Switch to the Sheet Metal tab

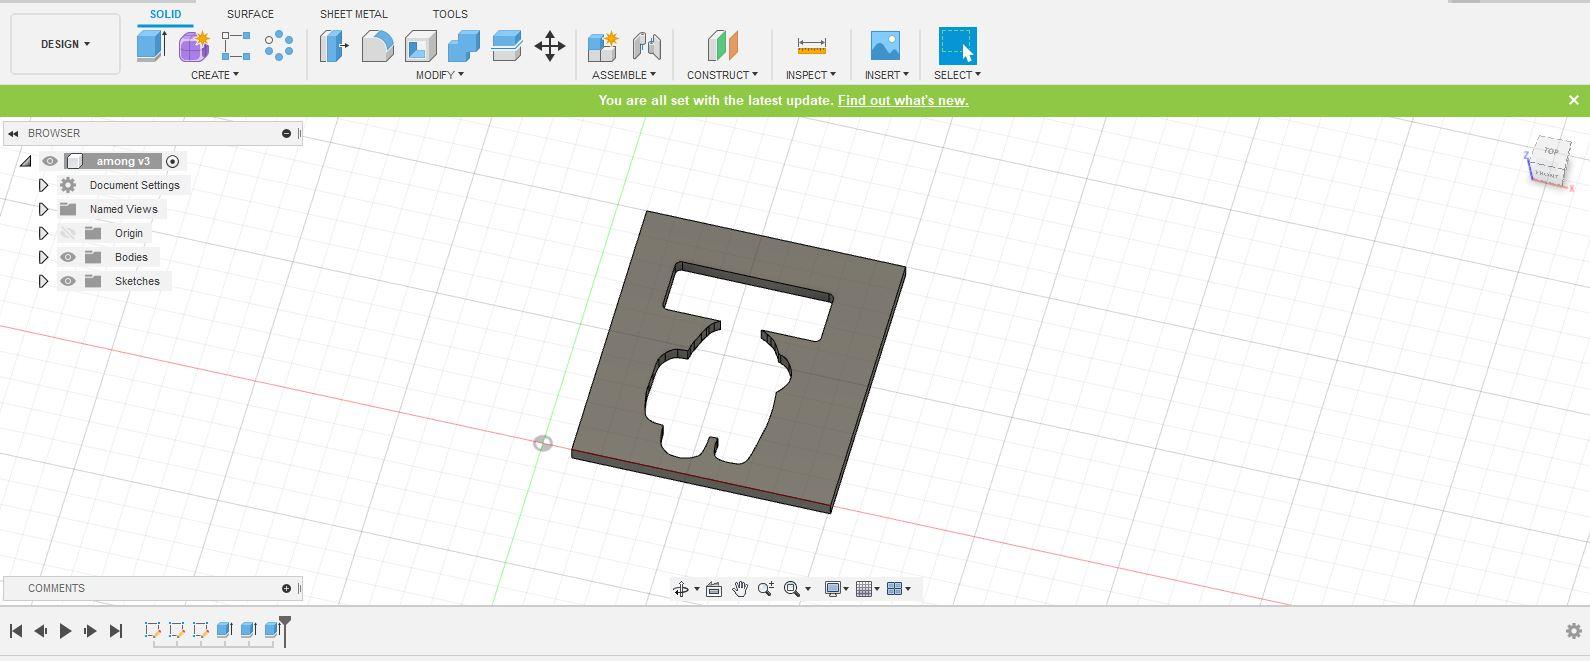(x=353, y=14)
